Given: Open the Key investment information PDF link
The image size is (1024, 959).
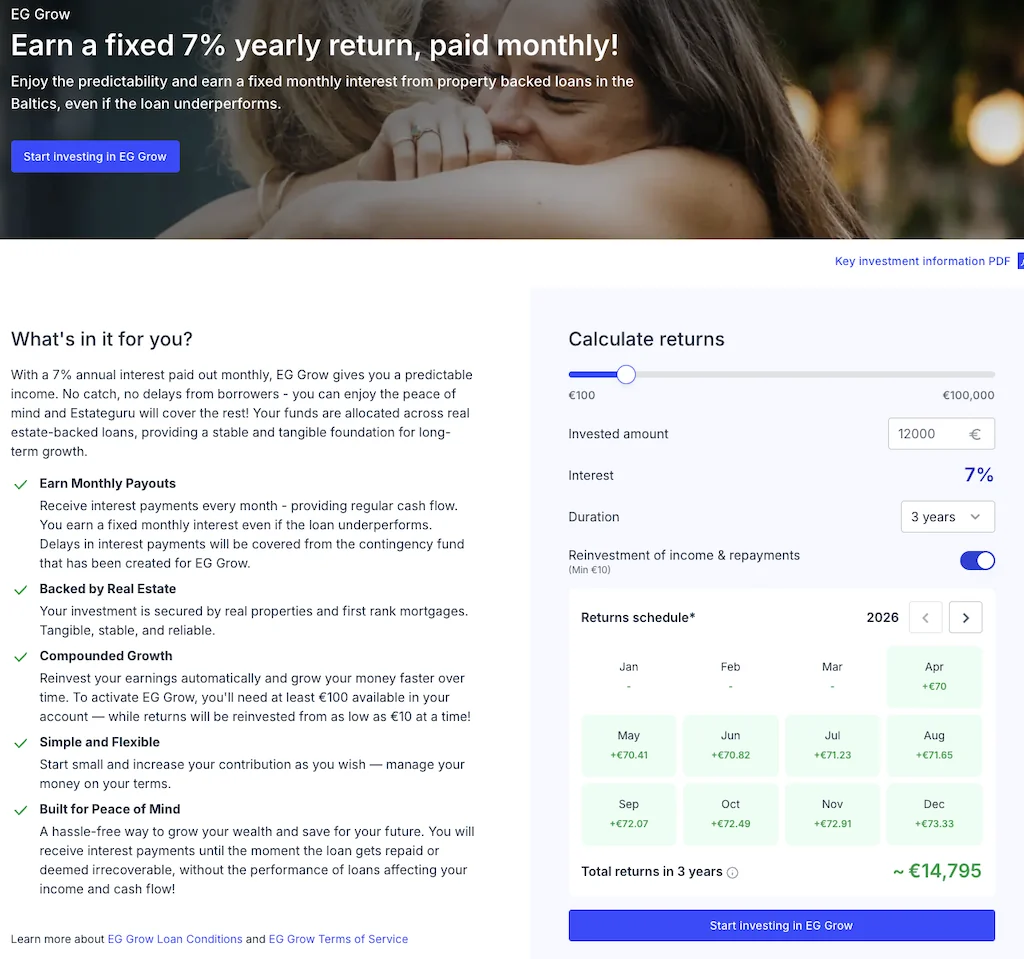Looking at the screenshot, I should point(922,261).
